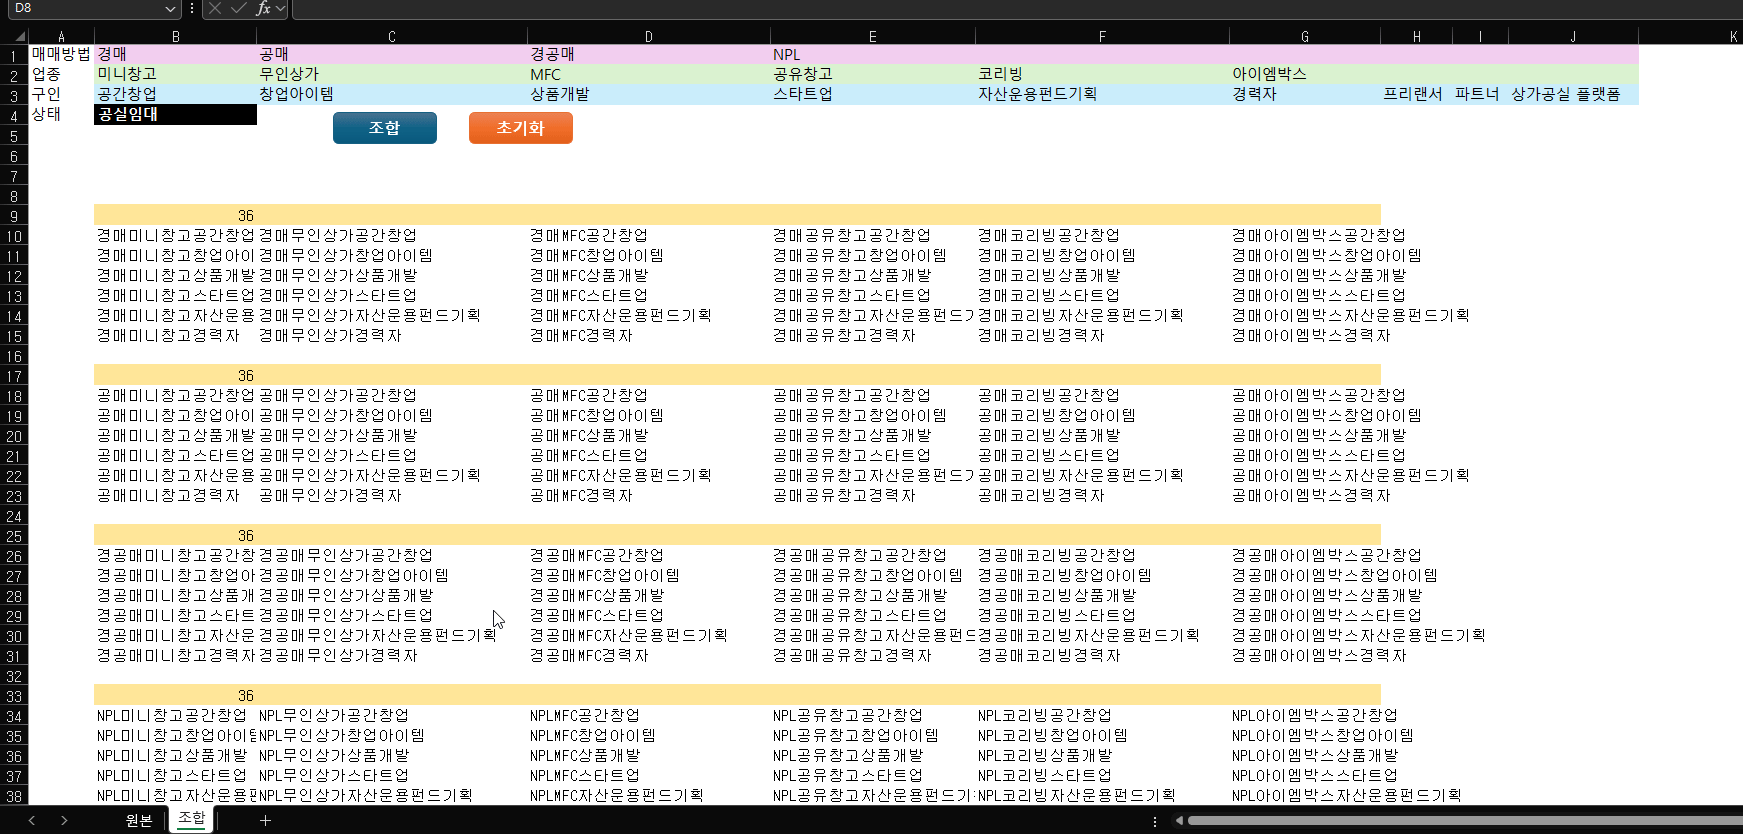Click the name box resize dots handle

(192, 8)
